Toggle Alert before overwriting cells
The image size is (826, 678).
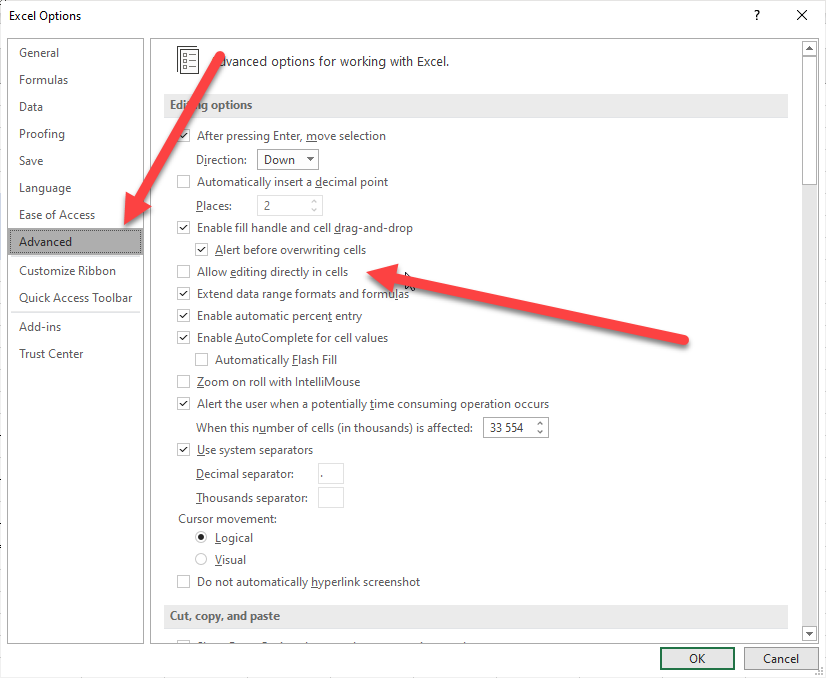pyautogui.click(x=201, y=250)
